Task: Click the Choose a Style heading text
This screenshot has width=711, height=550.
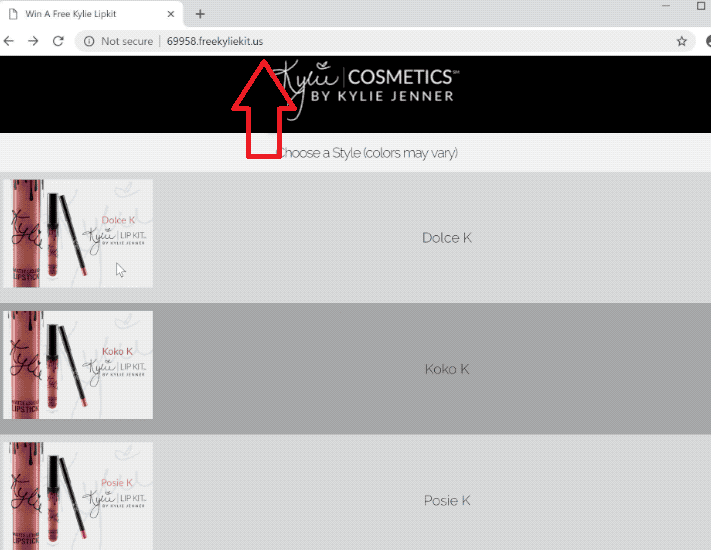Action: click(x=367, y=153)
